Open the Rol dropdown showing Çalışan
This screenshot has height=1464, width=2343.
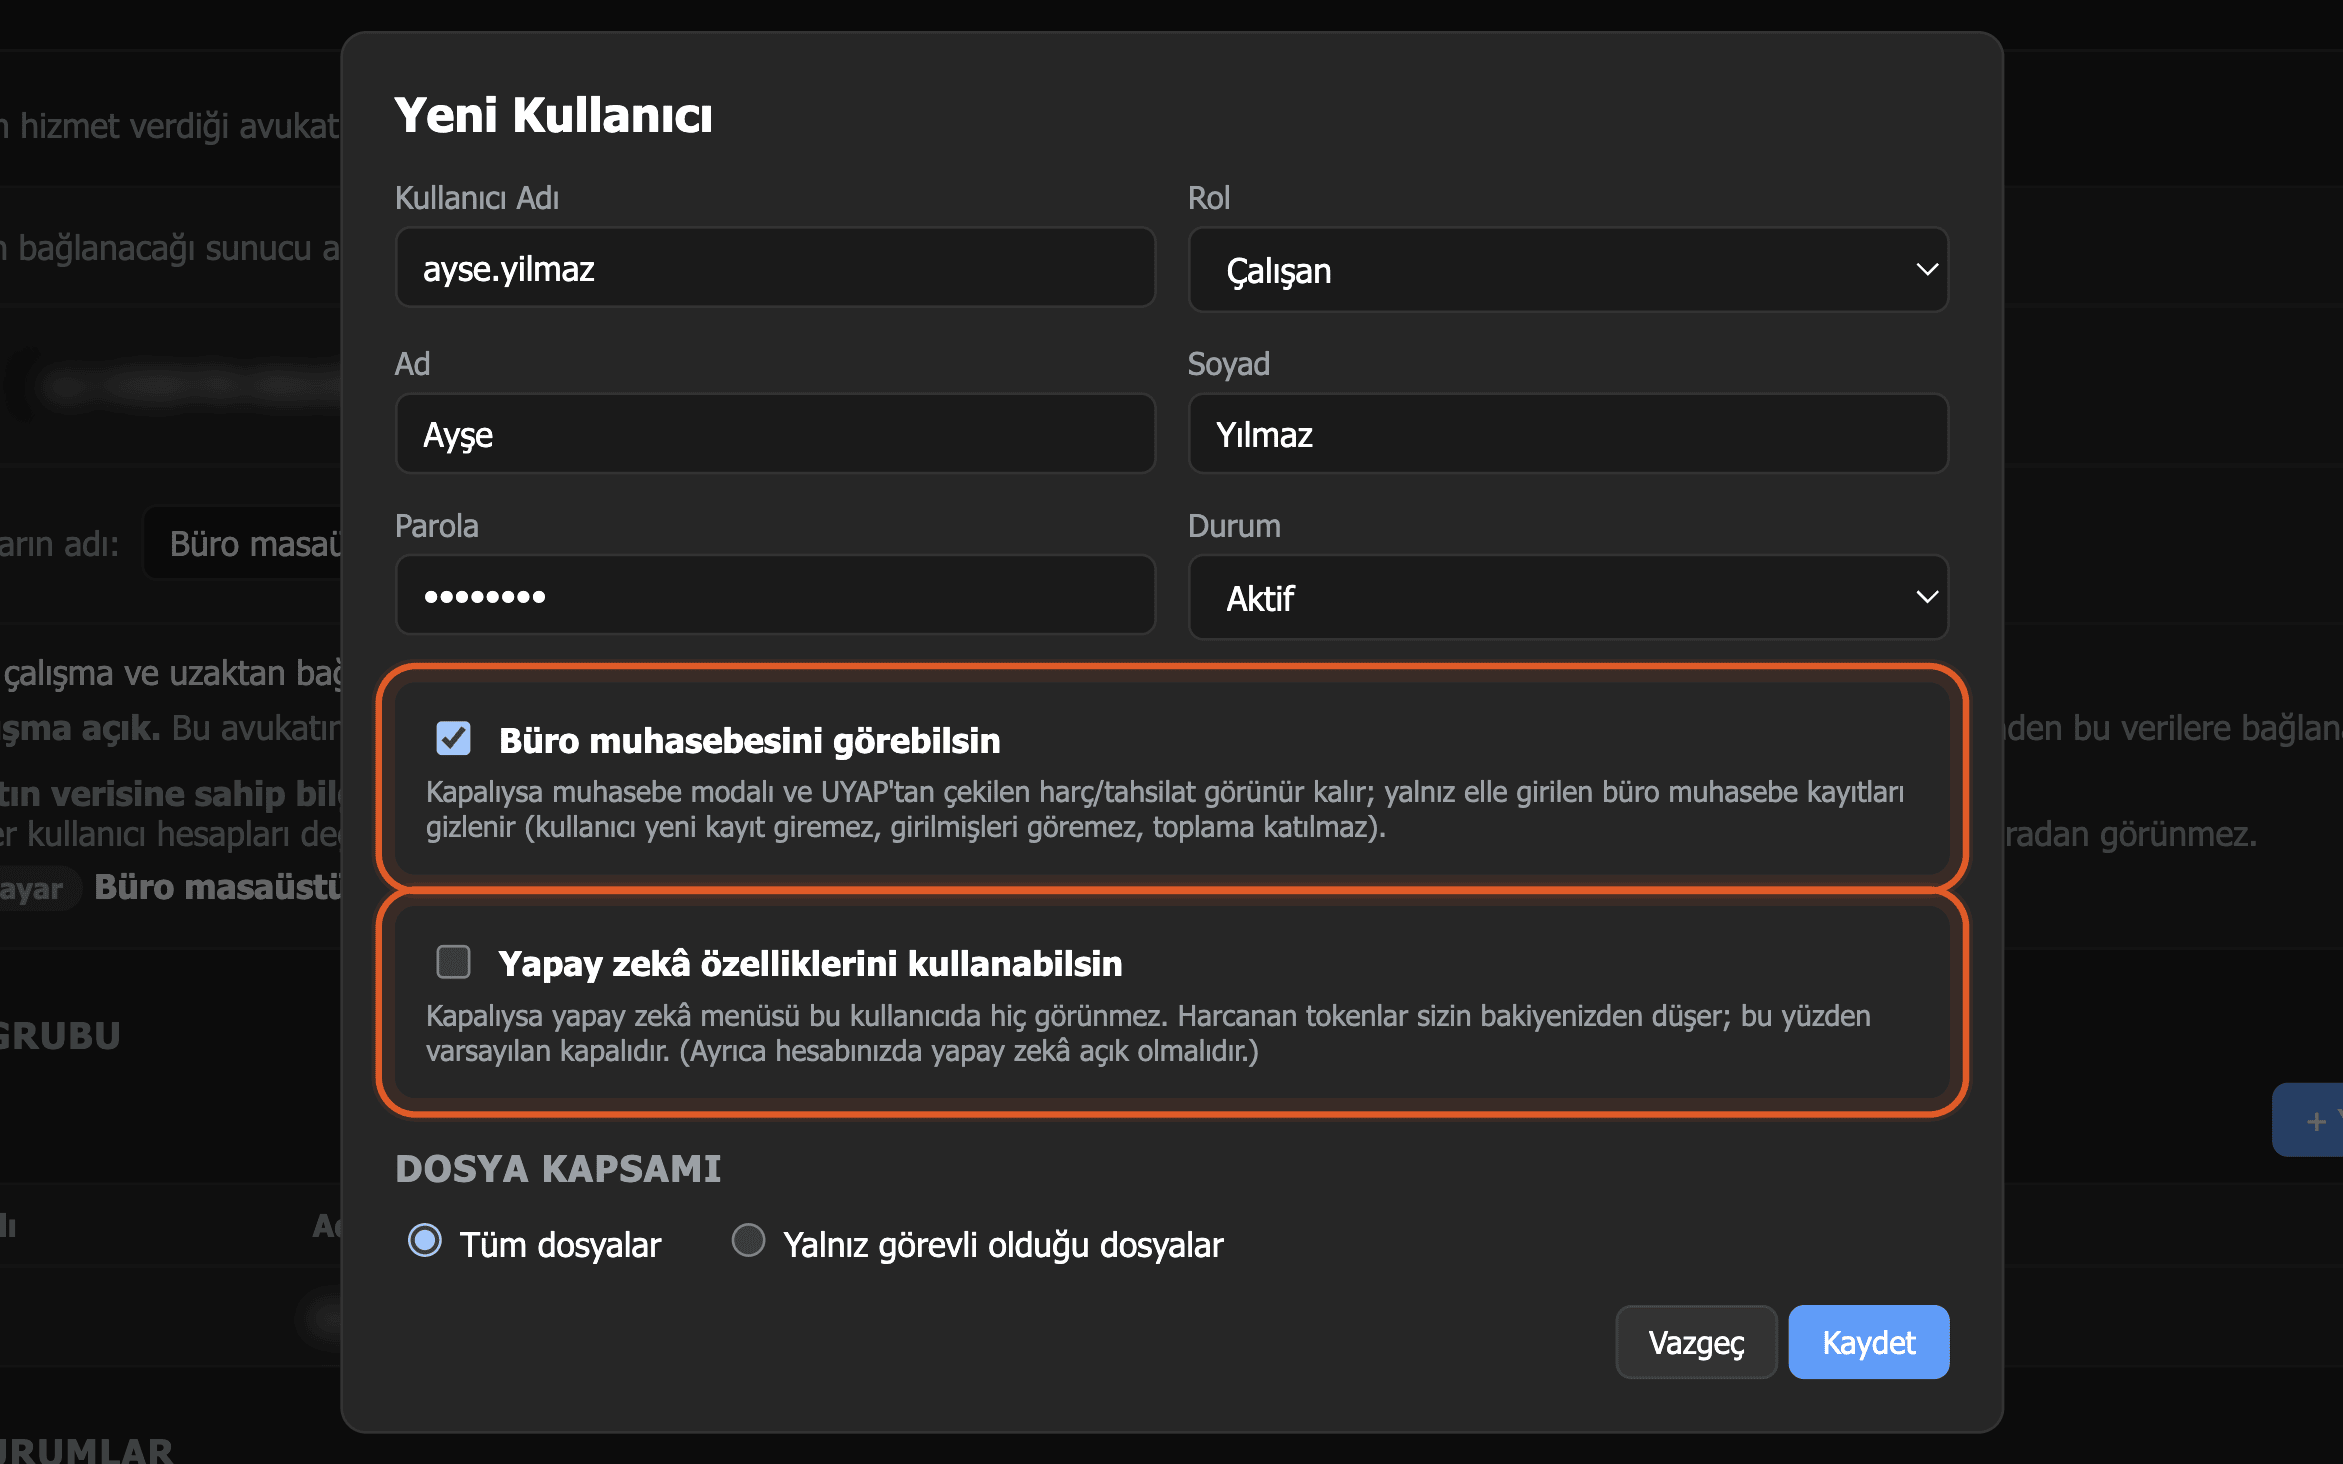click(1568, 270)
